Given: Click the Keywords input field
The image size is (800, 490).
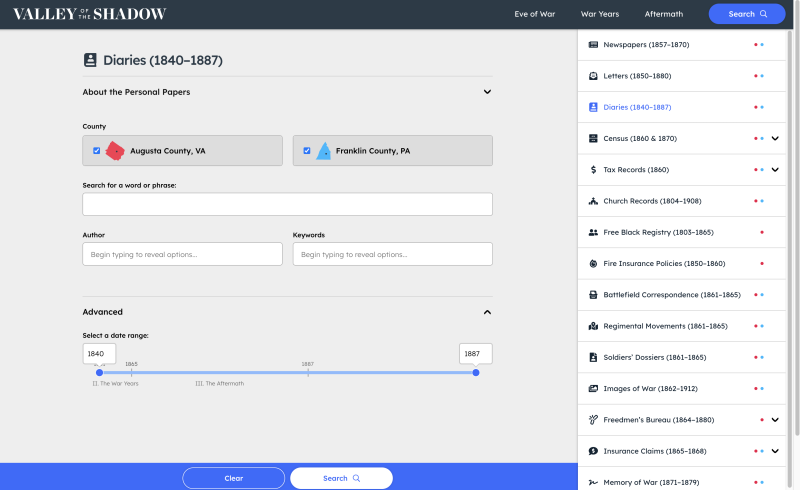Looking at the screenshot, I should coord(392,254).
